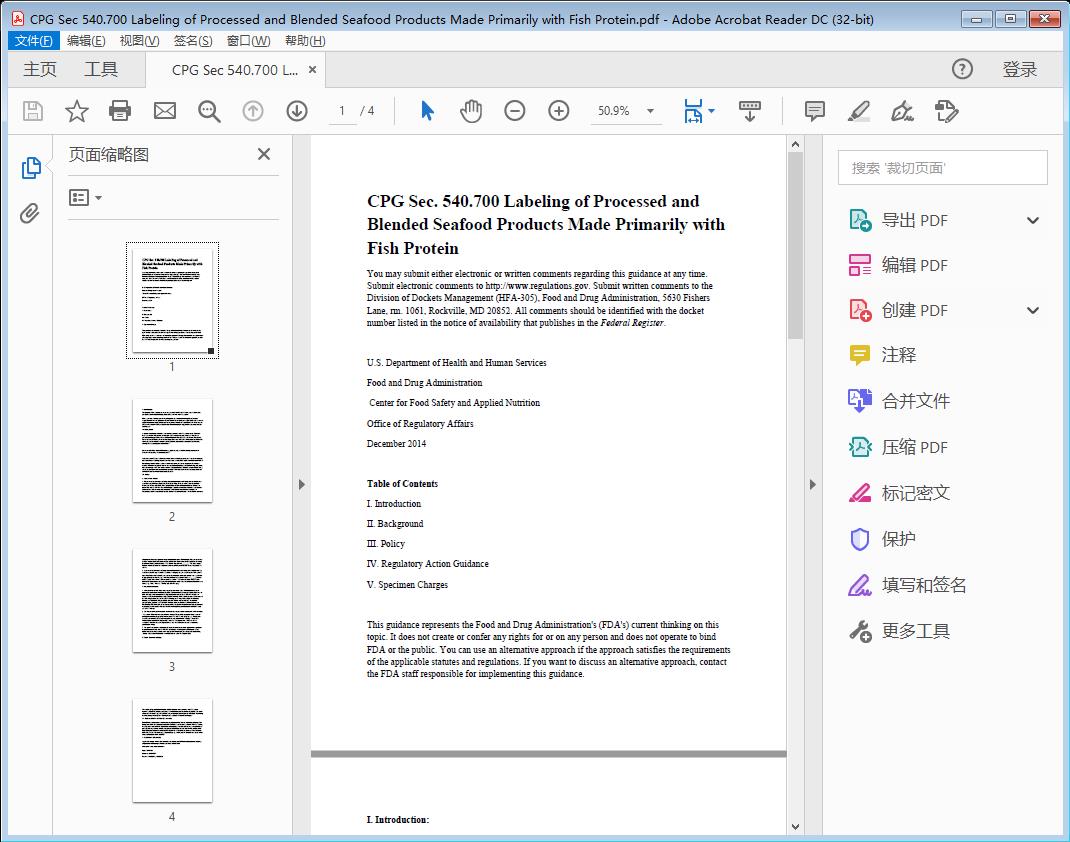Send file by email envelope icon
This screenshot has height=842, width=1070.
(165, 111)
